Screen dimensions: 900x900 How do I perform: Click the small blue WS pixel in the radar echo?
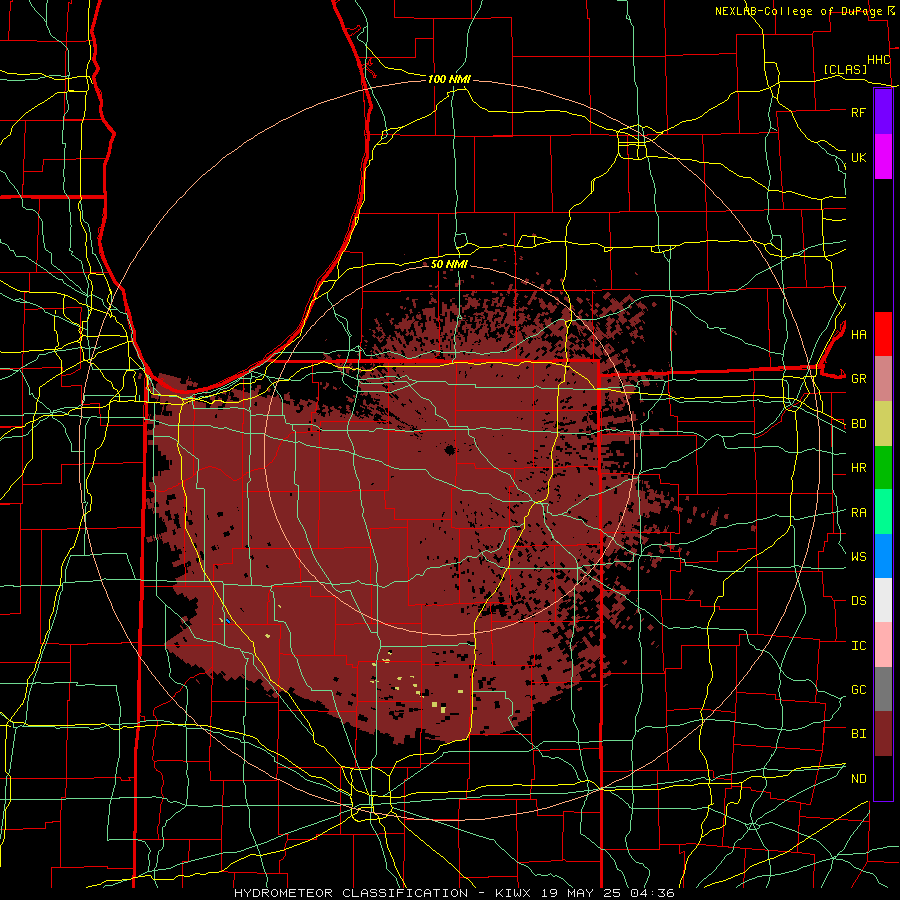(x=228, y=621)
